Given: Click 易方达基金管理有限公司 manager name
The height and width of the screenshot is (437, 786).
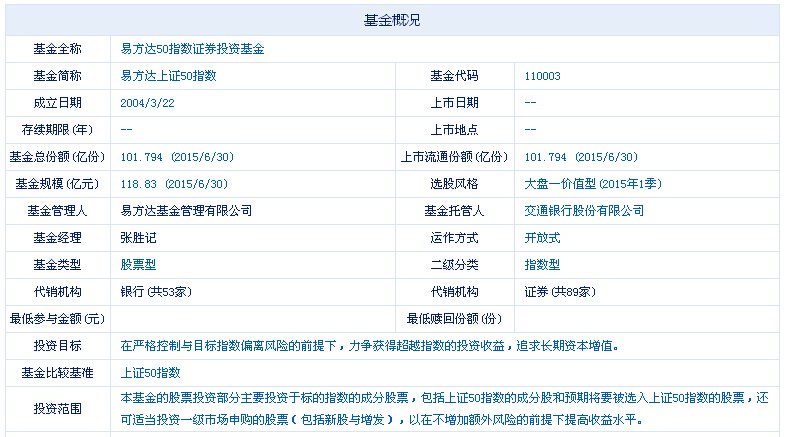Looking at the screenshot, I should coord(186,211).
